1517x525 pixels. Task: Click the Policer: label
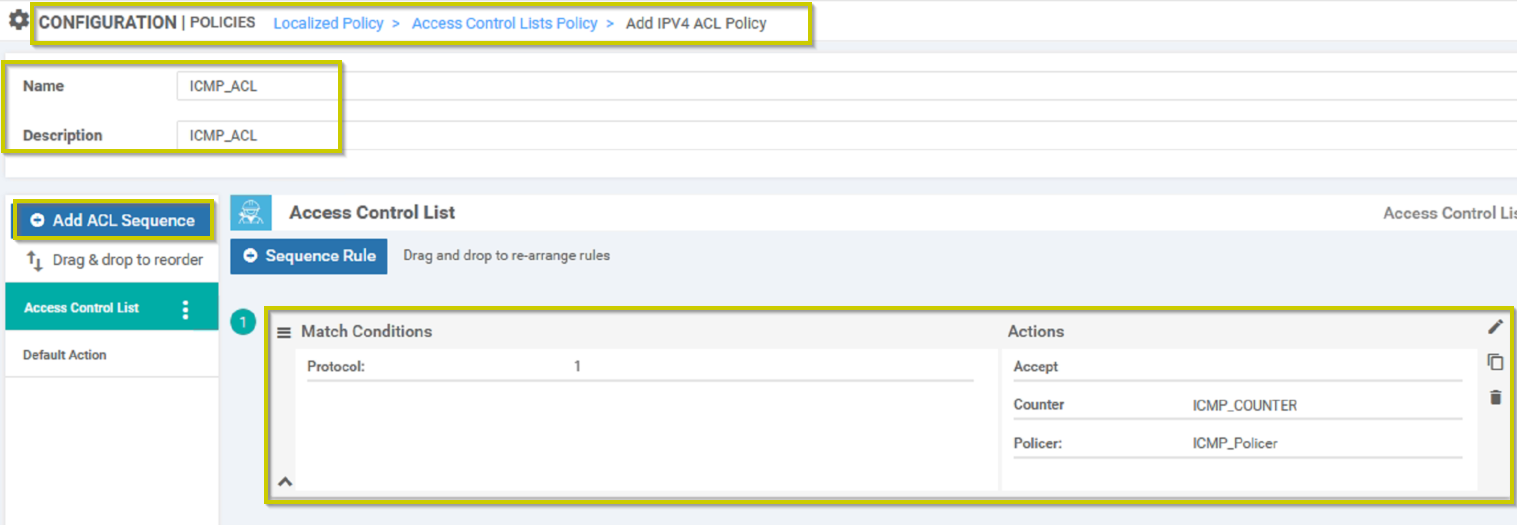(1039, 443)
